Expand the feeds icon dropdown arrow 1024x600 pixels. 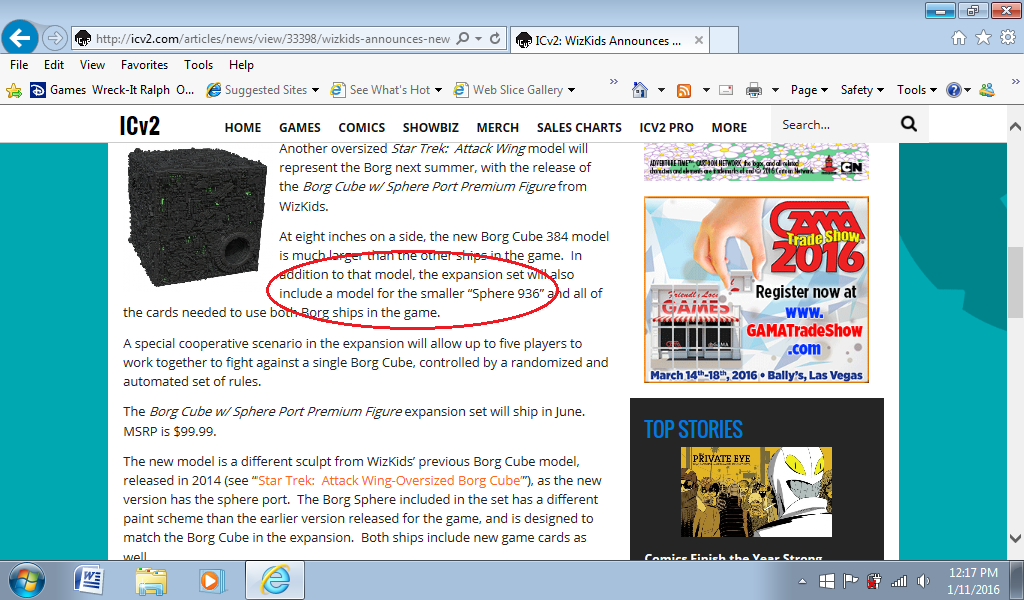click(706, 90)
